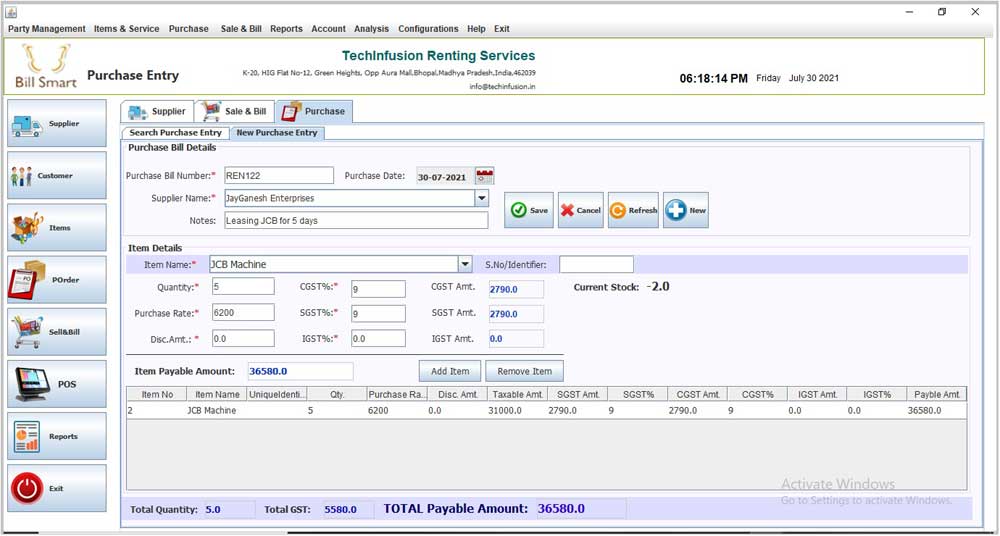1000x536 pixels.
Task: Click the Bill Smart logo
Action: coord(45,66)
